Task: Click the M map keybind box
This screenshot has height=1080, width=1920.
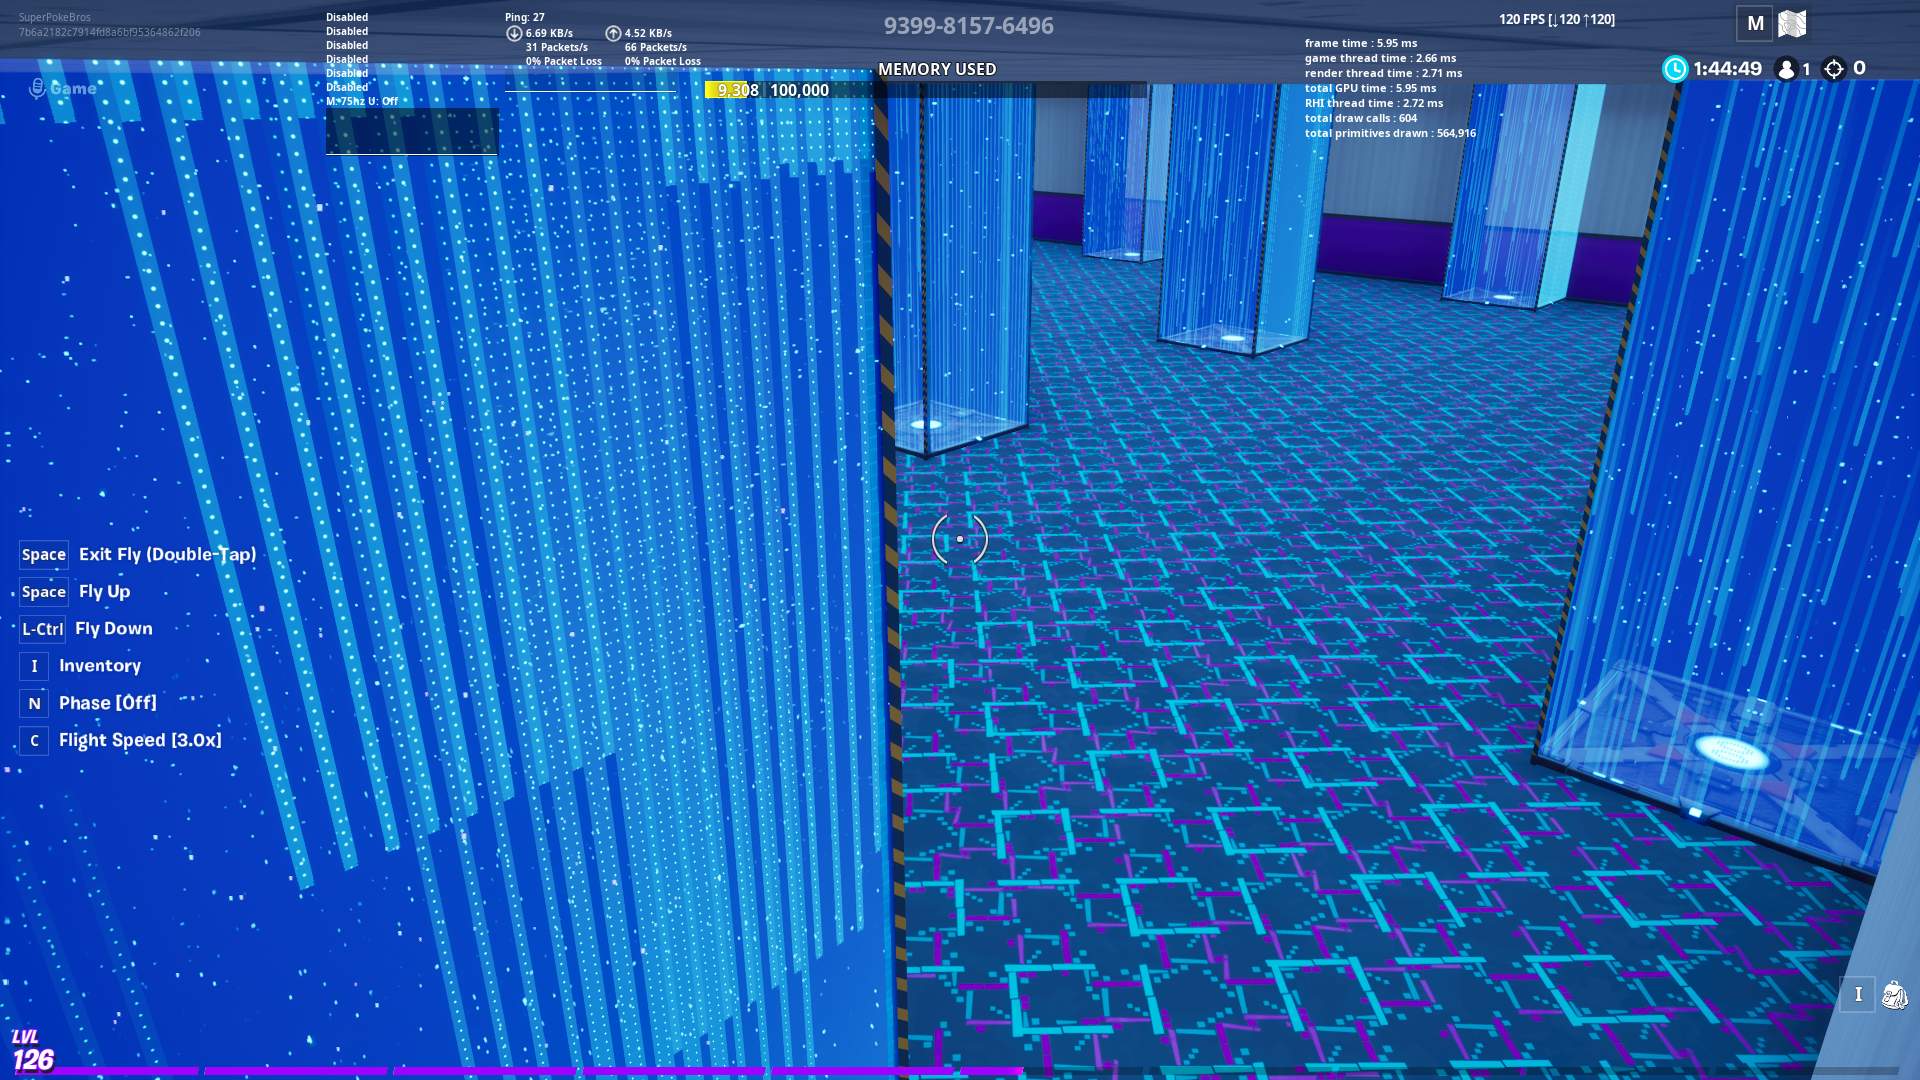Action: 1755,24
